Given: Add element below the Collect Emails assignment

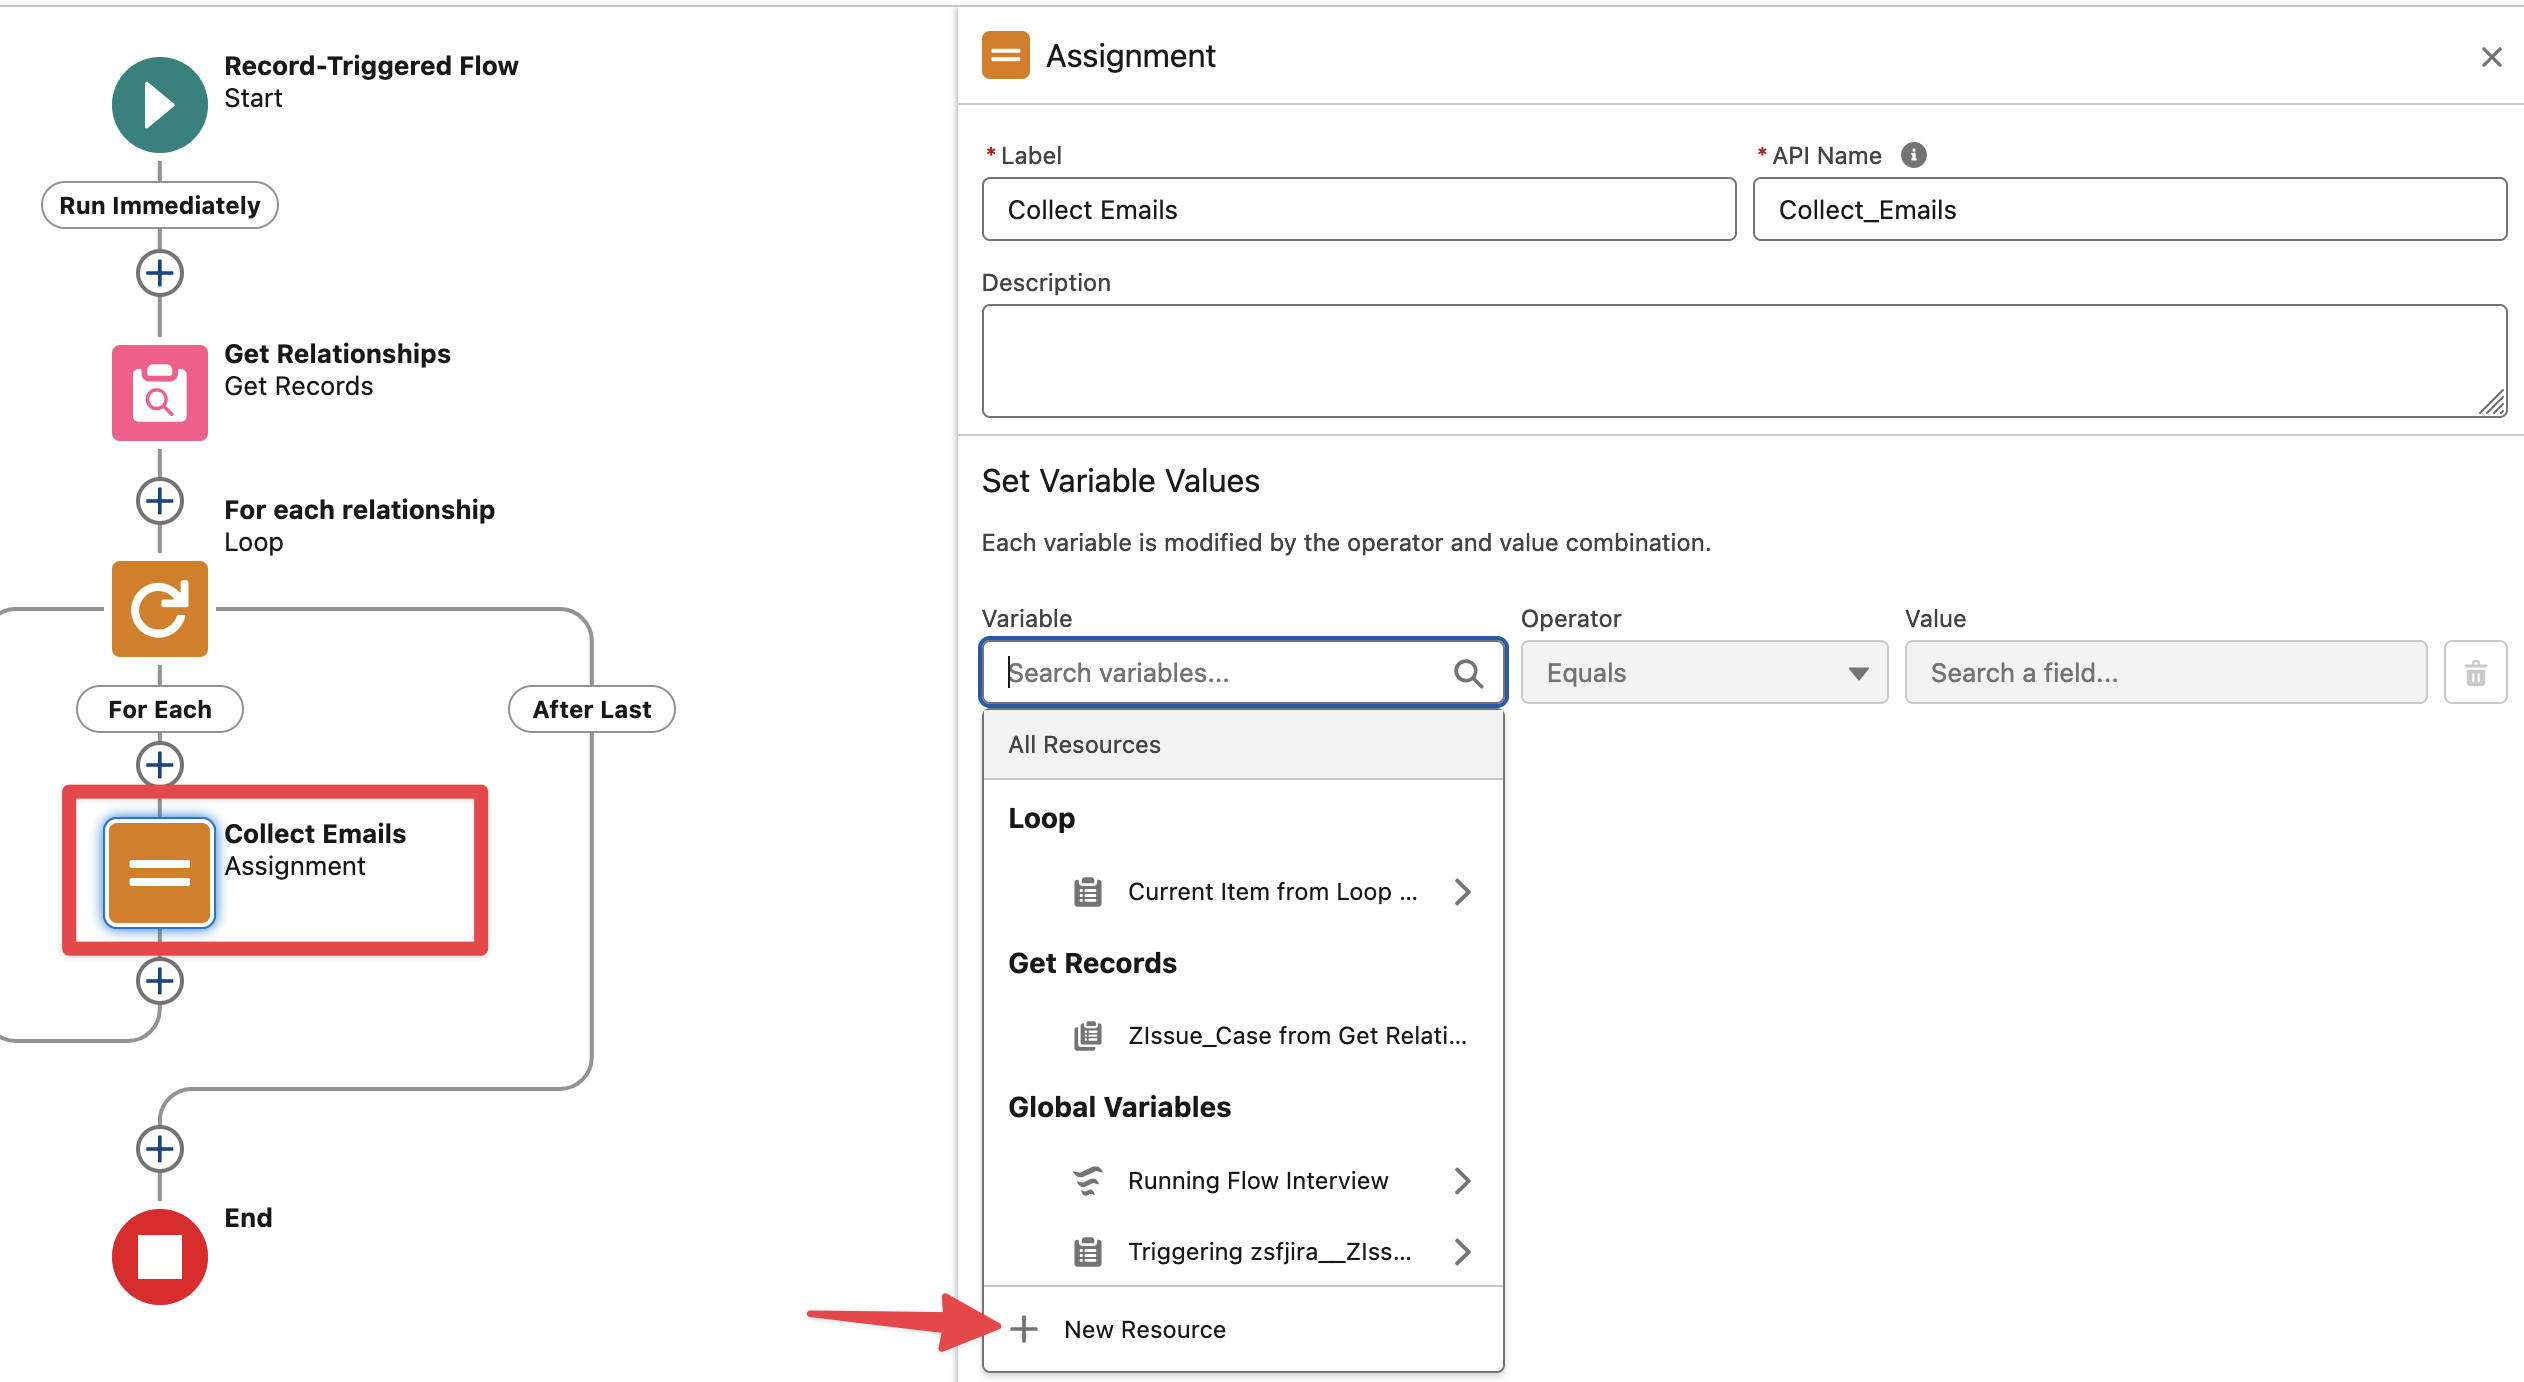Looking at the screenshot, I should pos(159,981).
